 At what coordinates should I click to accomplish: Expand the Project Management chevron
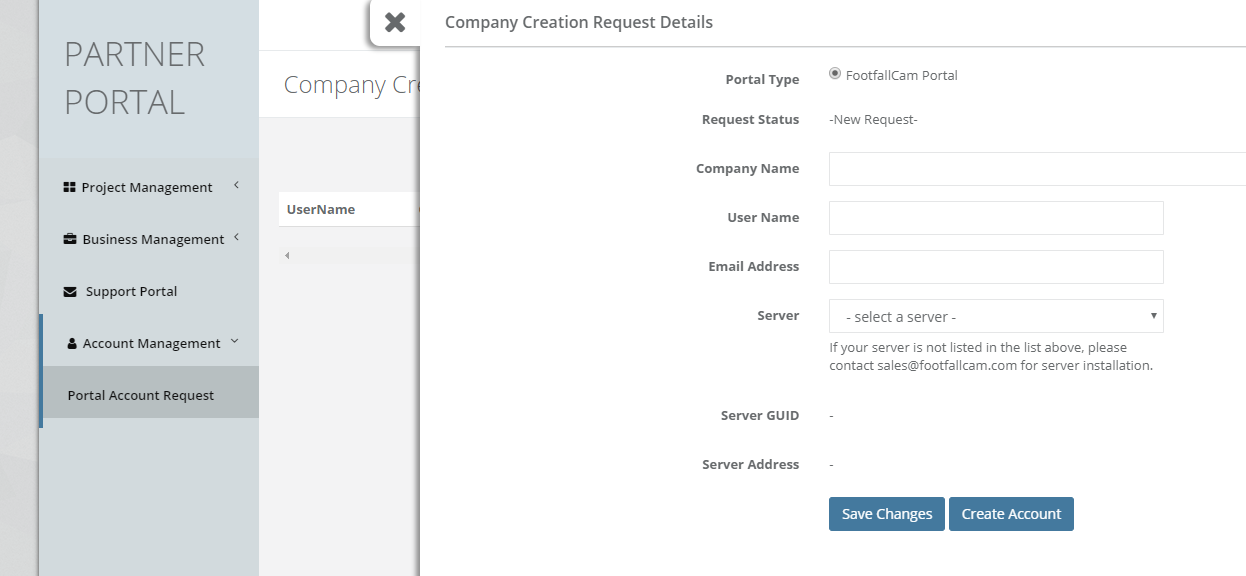click(236, 185)
